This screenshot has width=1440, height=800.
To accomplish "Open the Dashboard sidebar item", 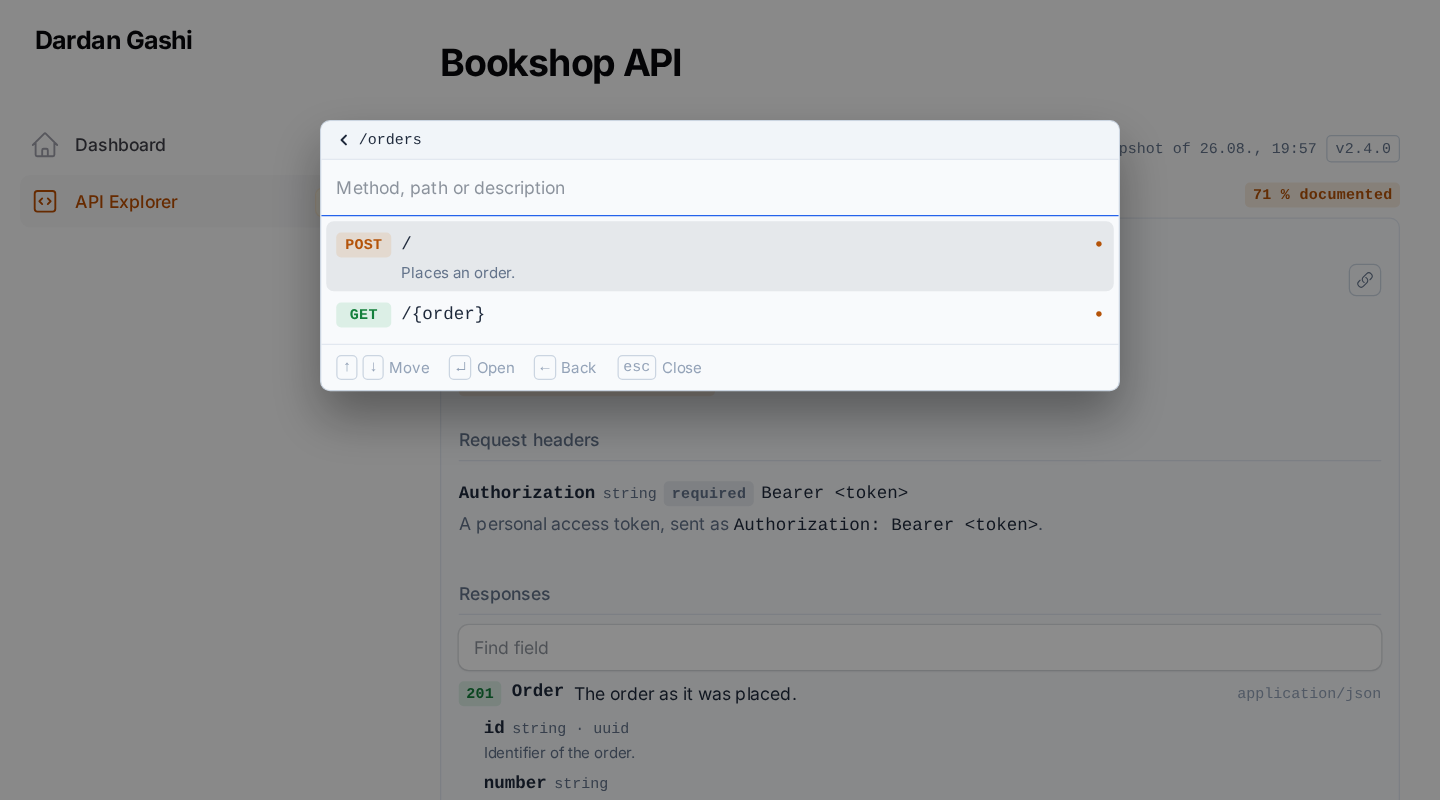I will tap(170, 145).
